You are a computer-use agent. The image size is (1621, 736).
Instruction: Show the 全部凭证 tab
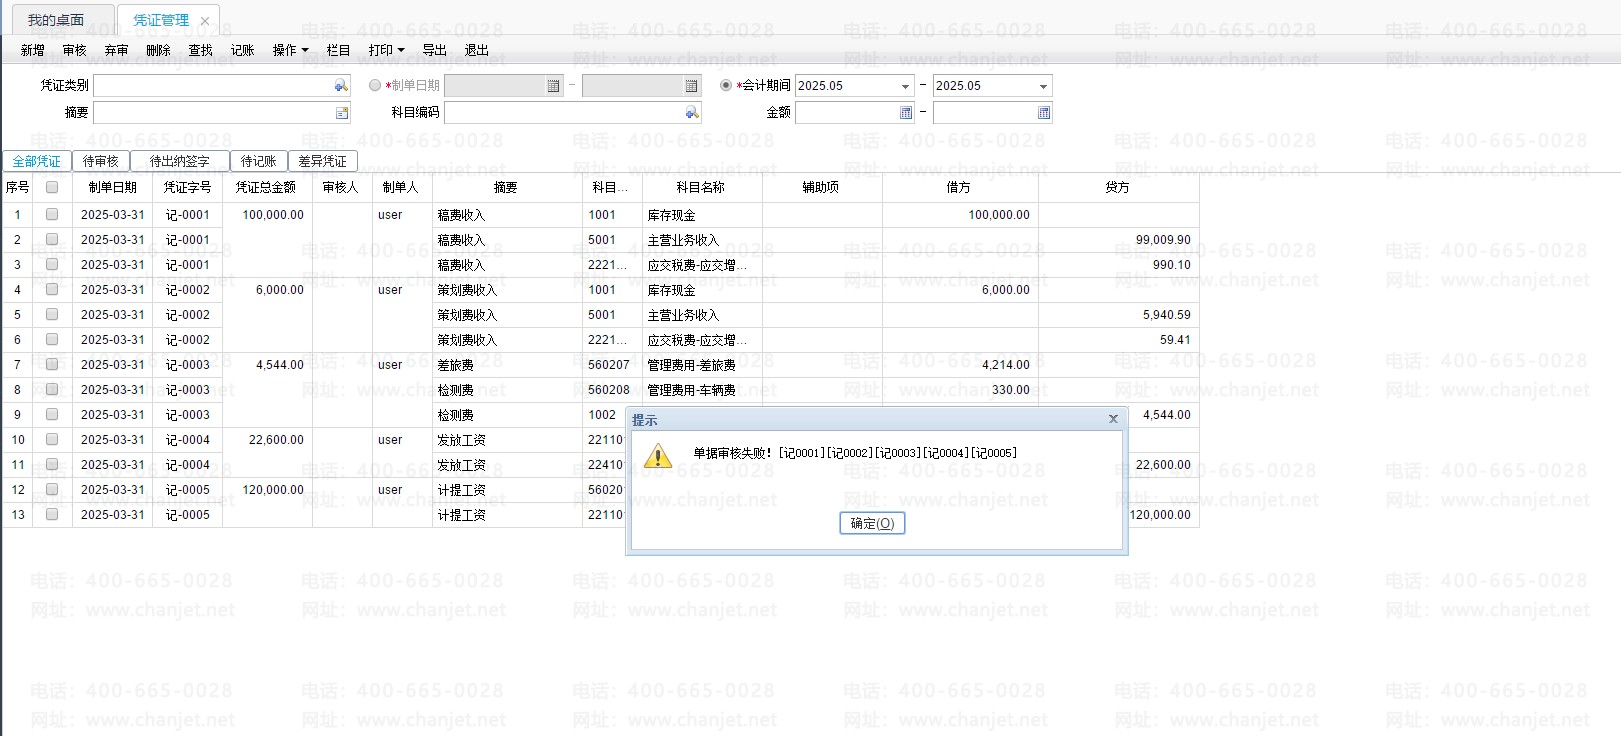click(36, 161)
